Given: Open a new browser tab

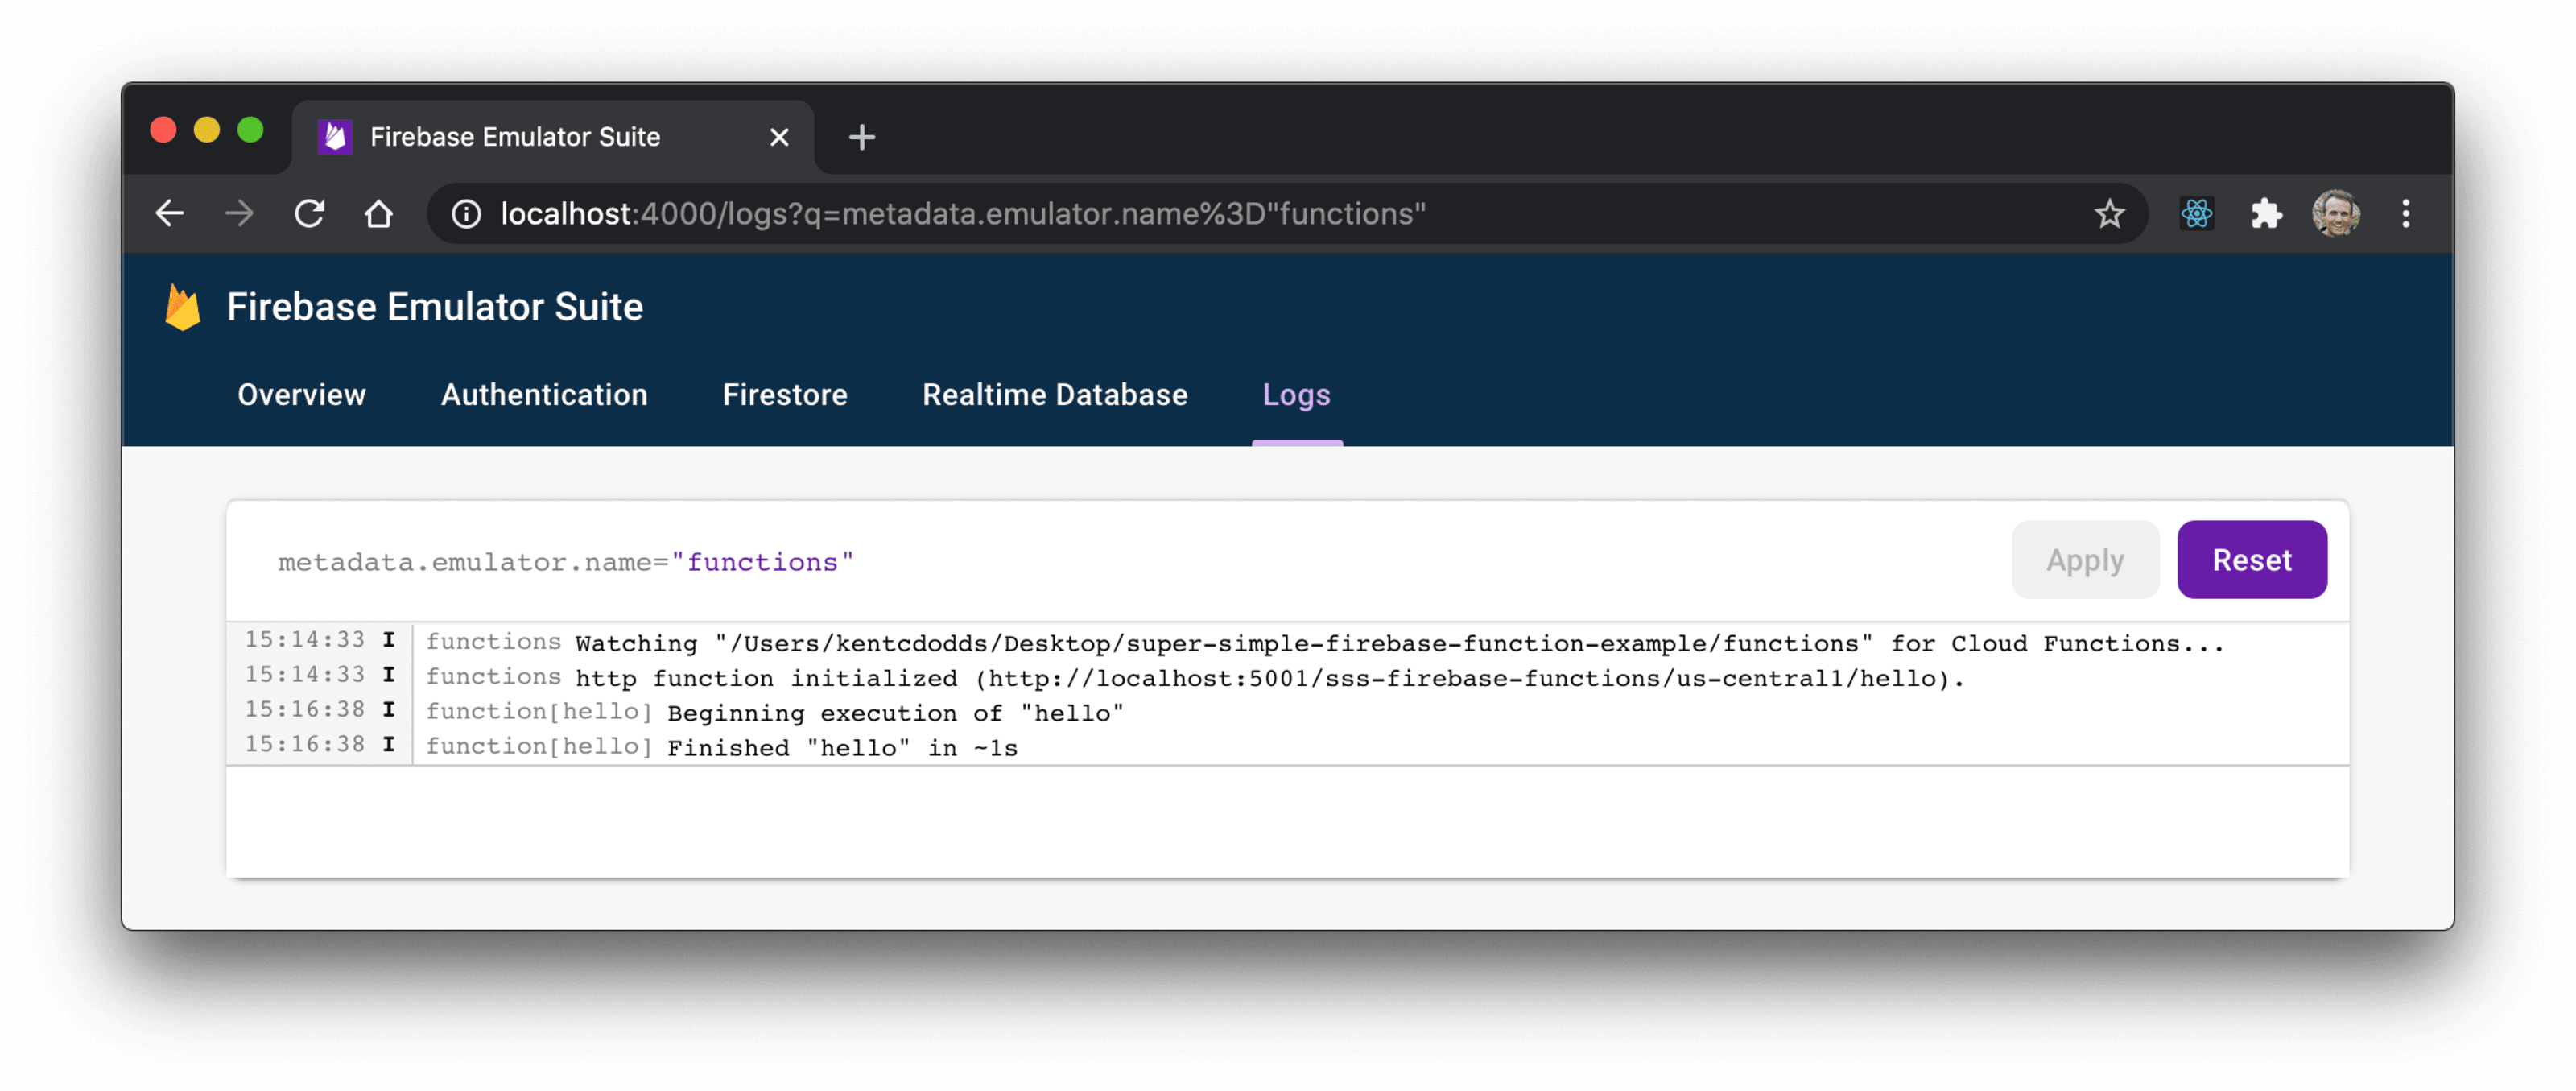Looking at the screenshot, I should (862, 137).
